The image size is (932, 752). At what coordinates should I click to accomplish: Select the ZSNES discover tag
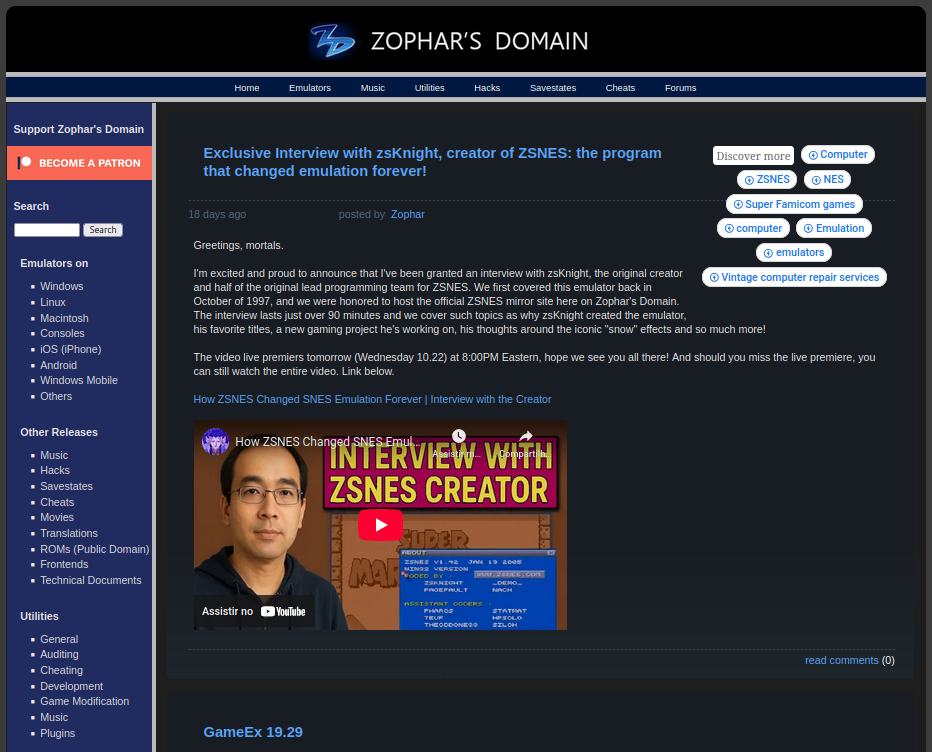(x=767, y=180)
